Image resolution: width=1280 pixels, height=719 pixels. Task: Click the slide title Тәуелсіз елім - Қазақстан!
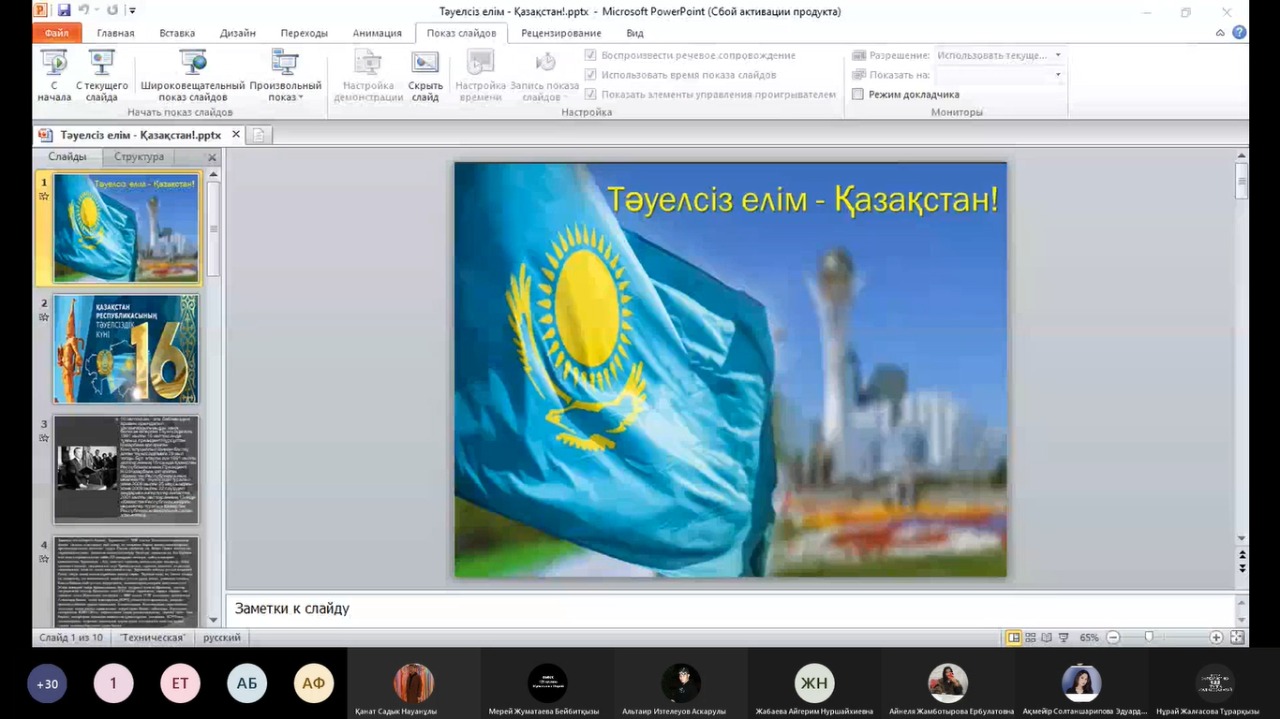803,199
